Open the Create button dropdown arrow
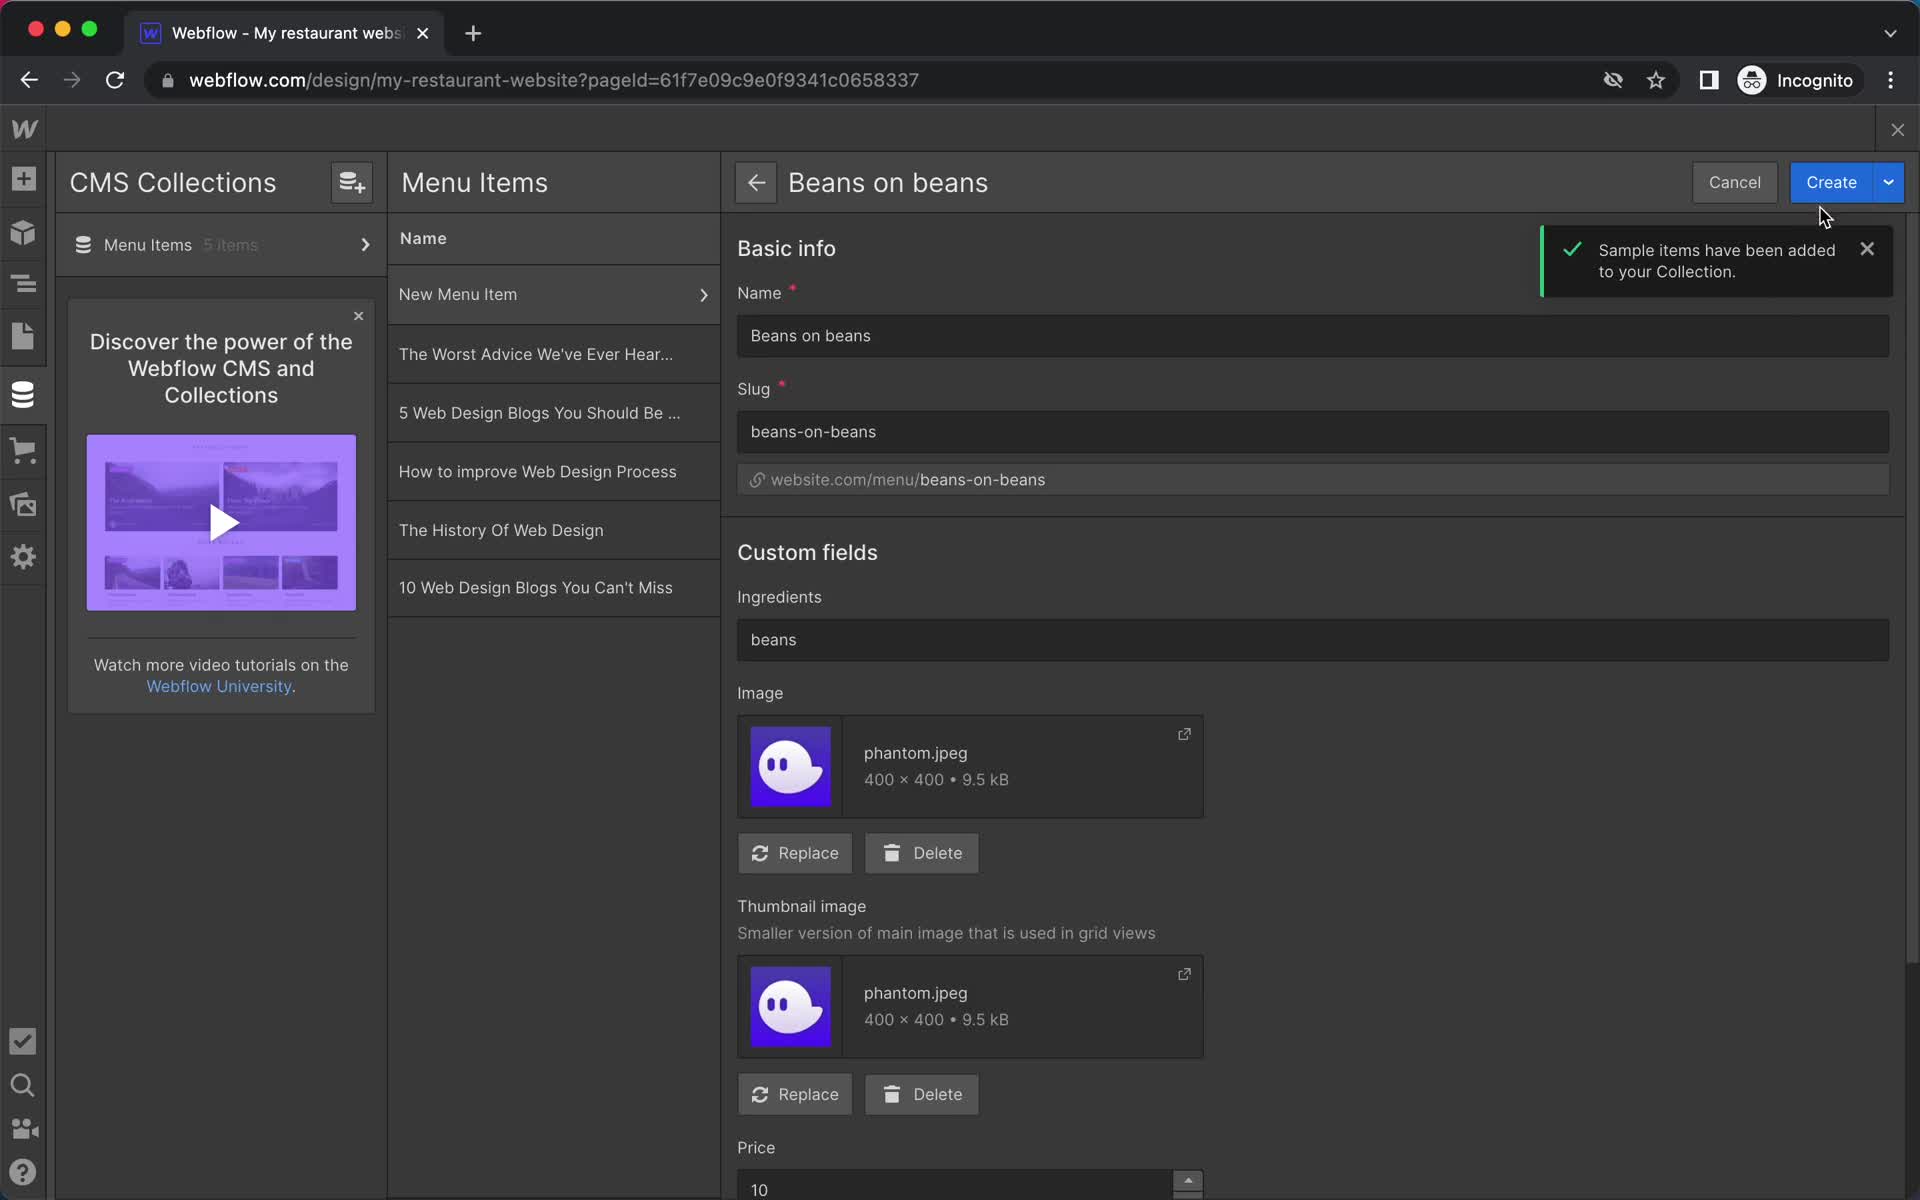 (x=1888, y=182)
